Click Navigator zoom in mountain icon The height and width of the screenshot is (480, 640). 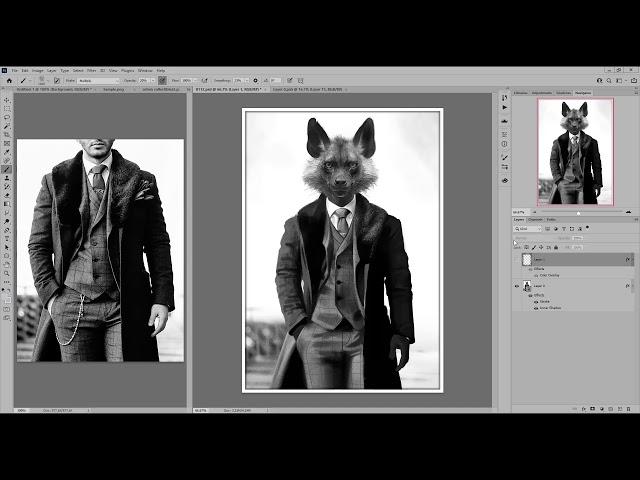[628, 212]
